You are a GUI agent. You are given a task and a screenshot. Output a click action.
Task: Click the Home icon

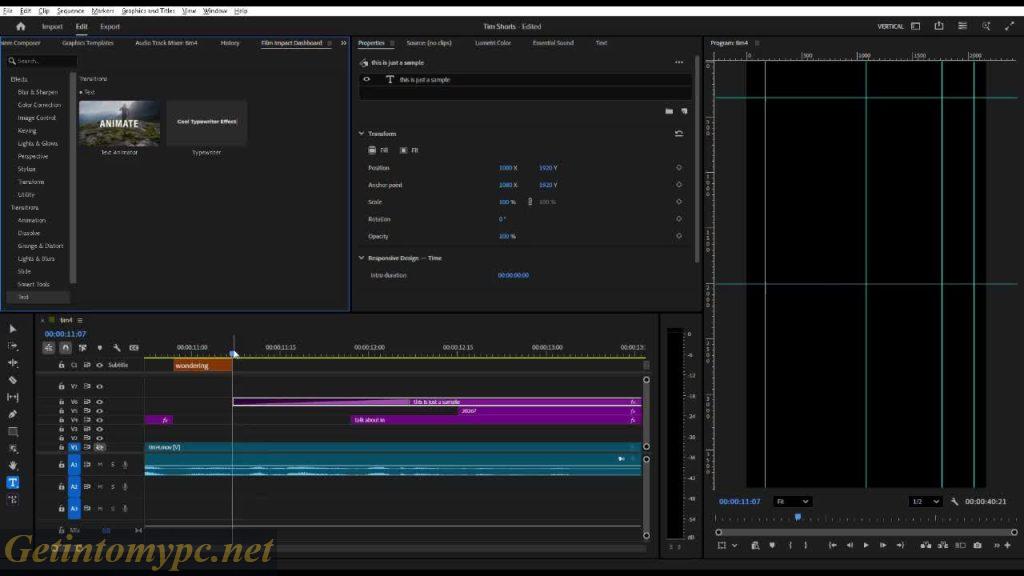pyautogui.click(x=20, y=26)
